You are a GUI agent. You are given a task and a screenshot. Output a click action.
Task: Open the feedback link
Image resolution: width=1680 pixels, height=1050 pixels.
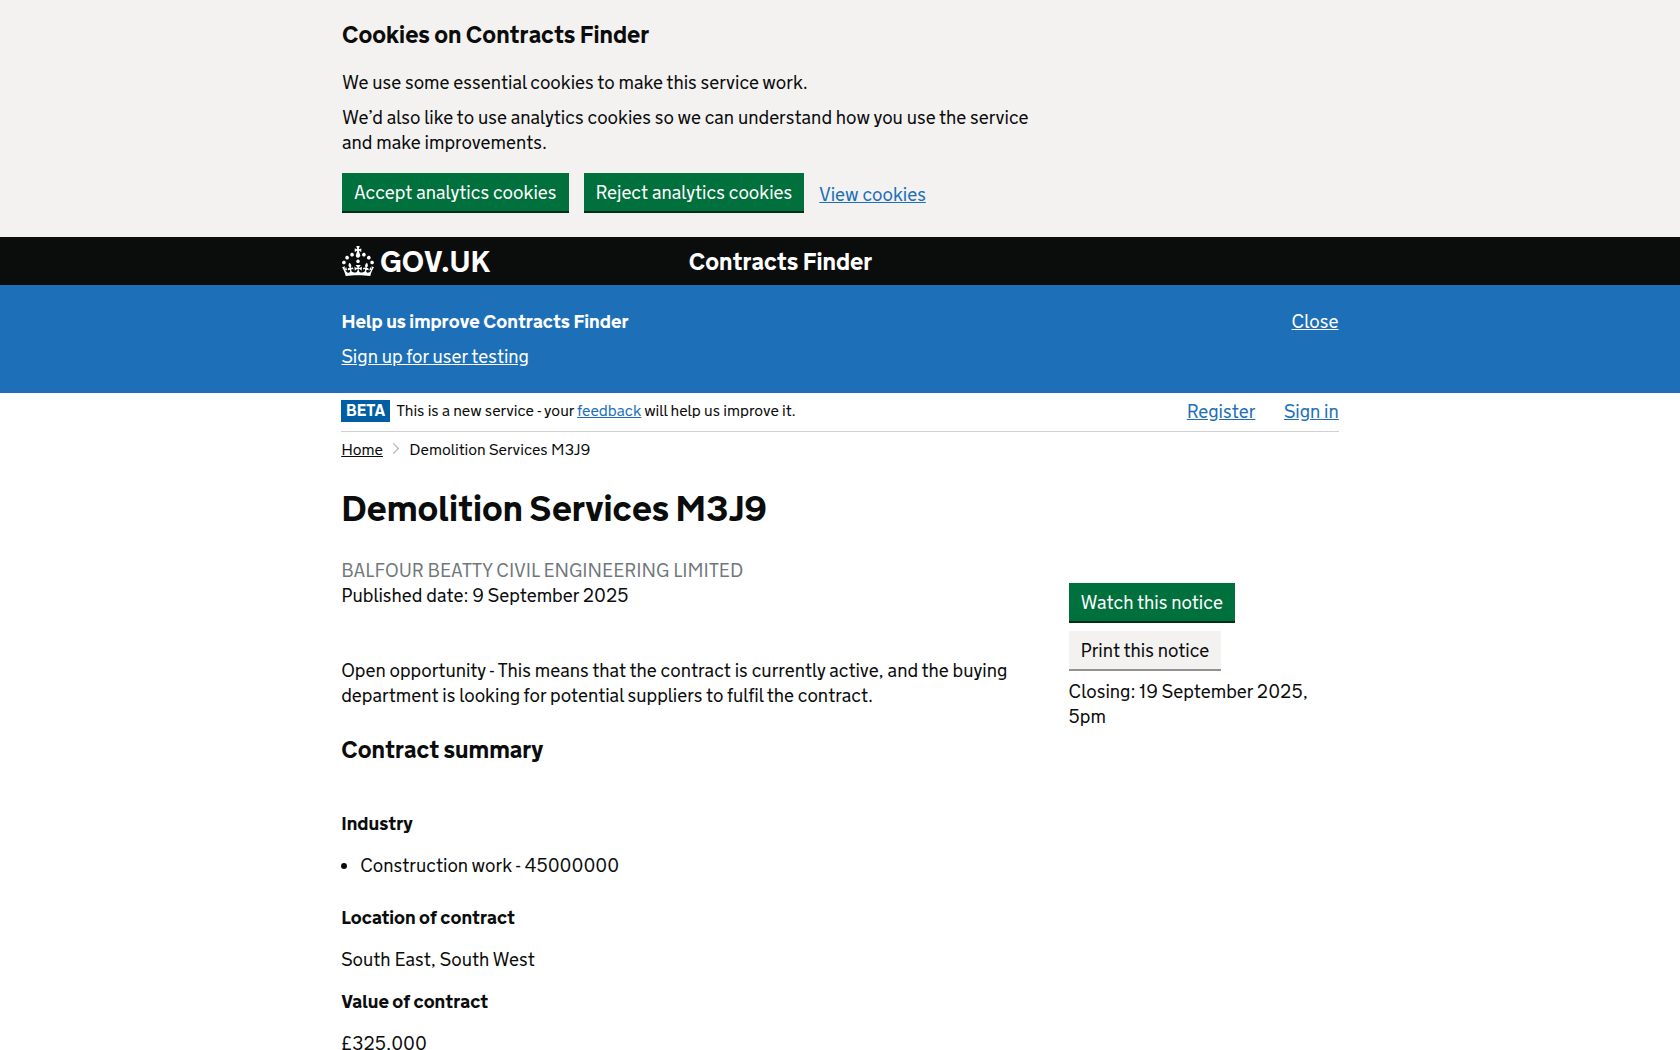pyautogui.click(x=608, y=411)
